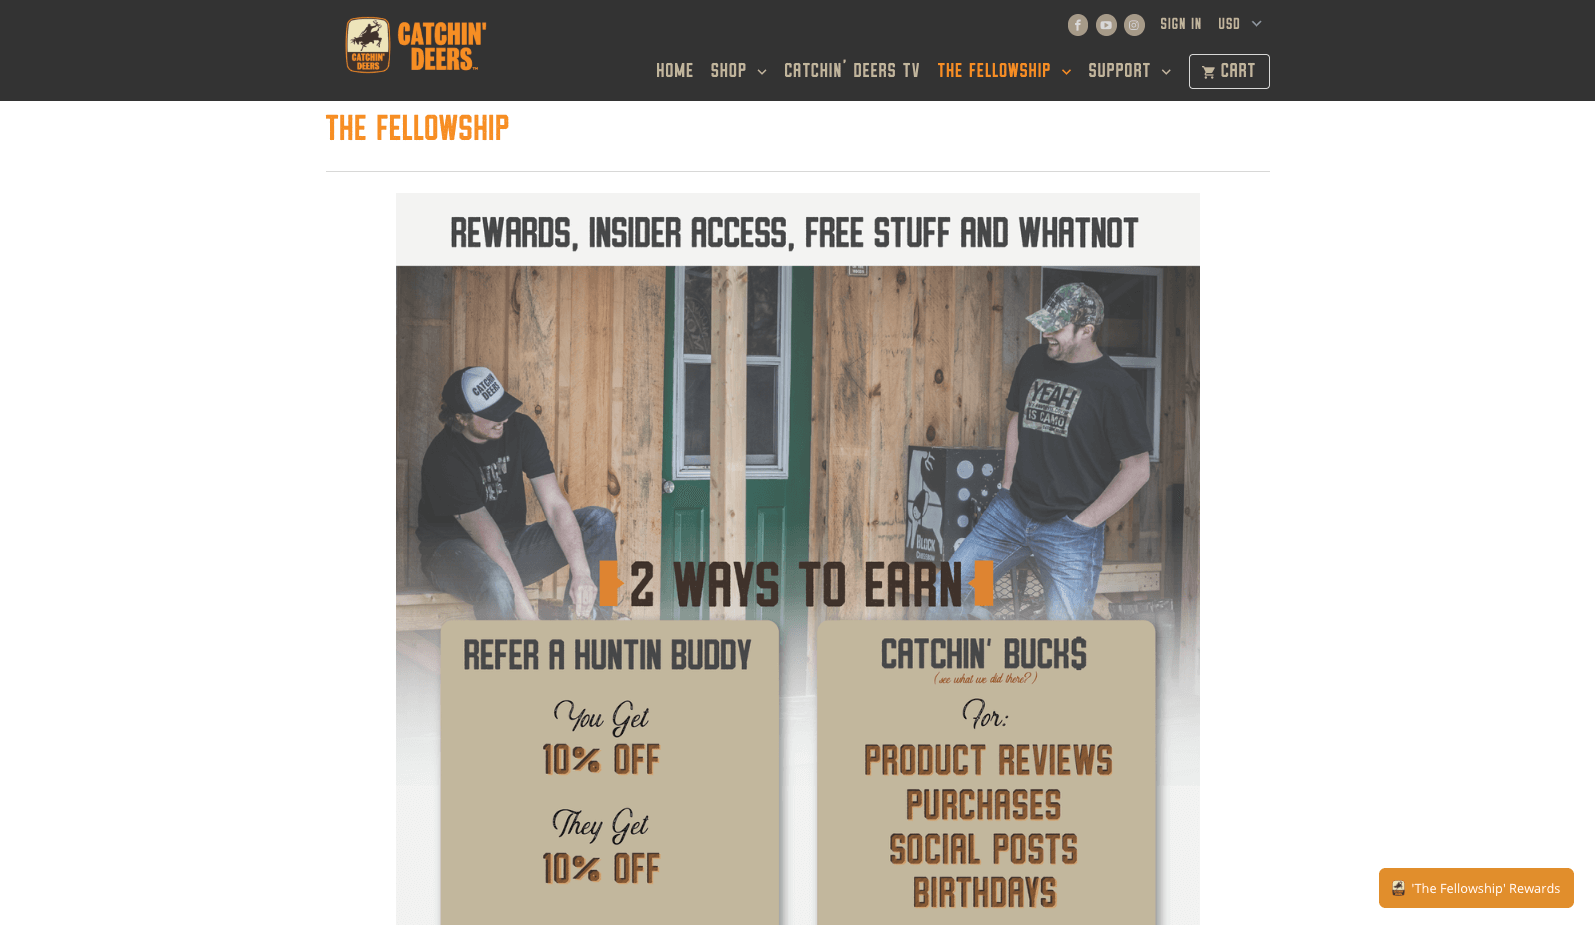Open 'The Fellowship' Rewards widget

[x=1476, y=888]
